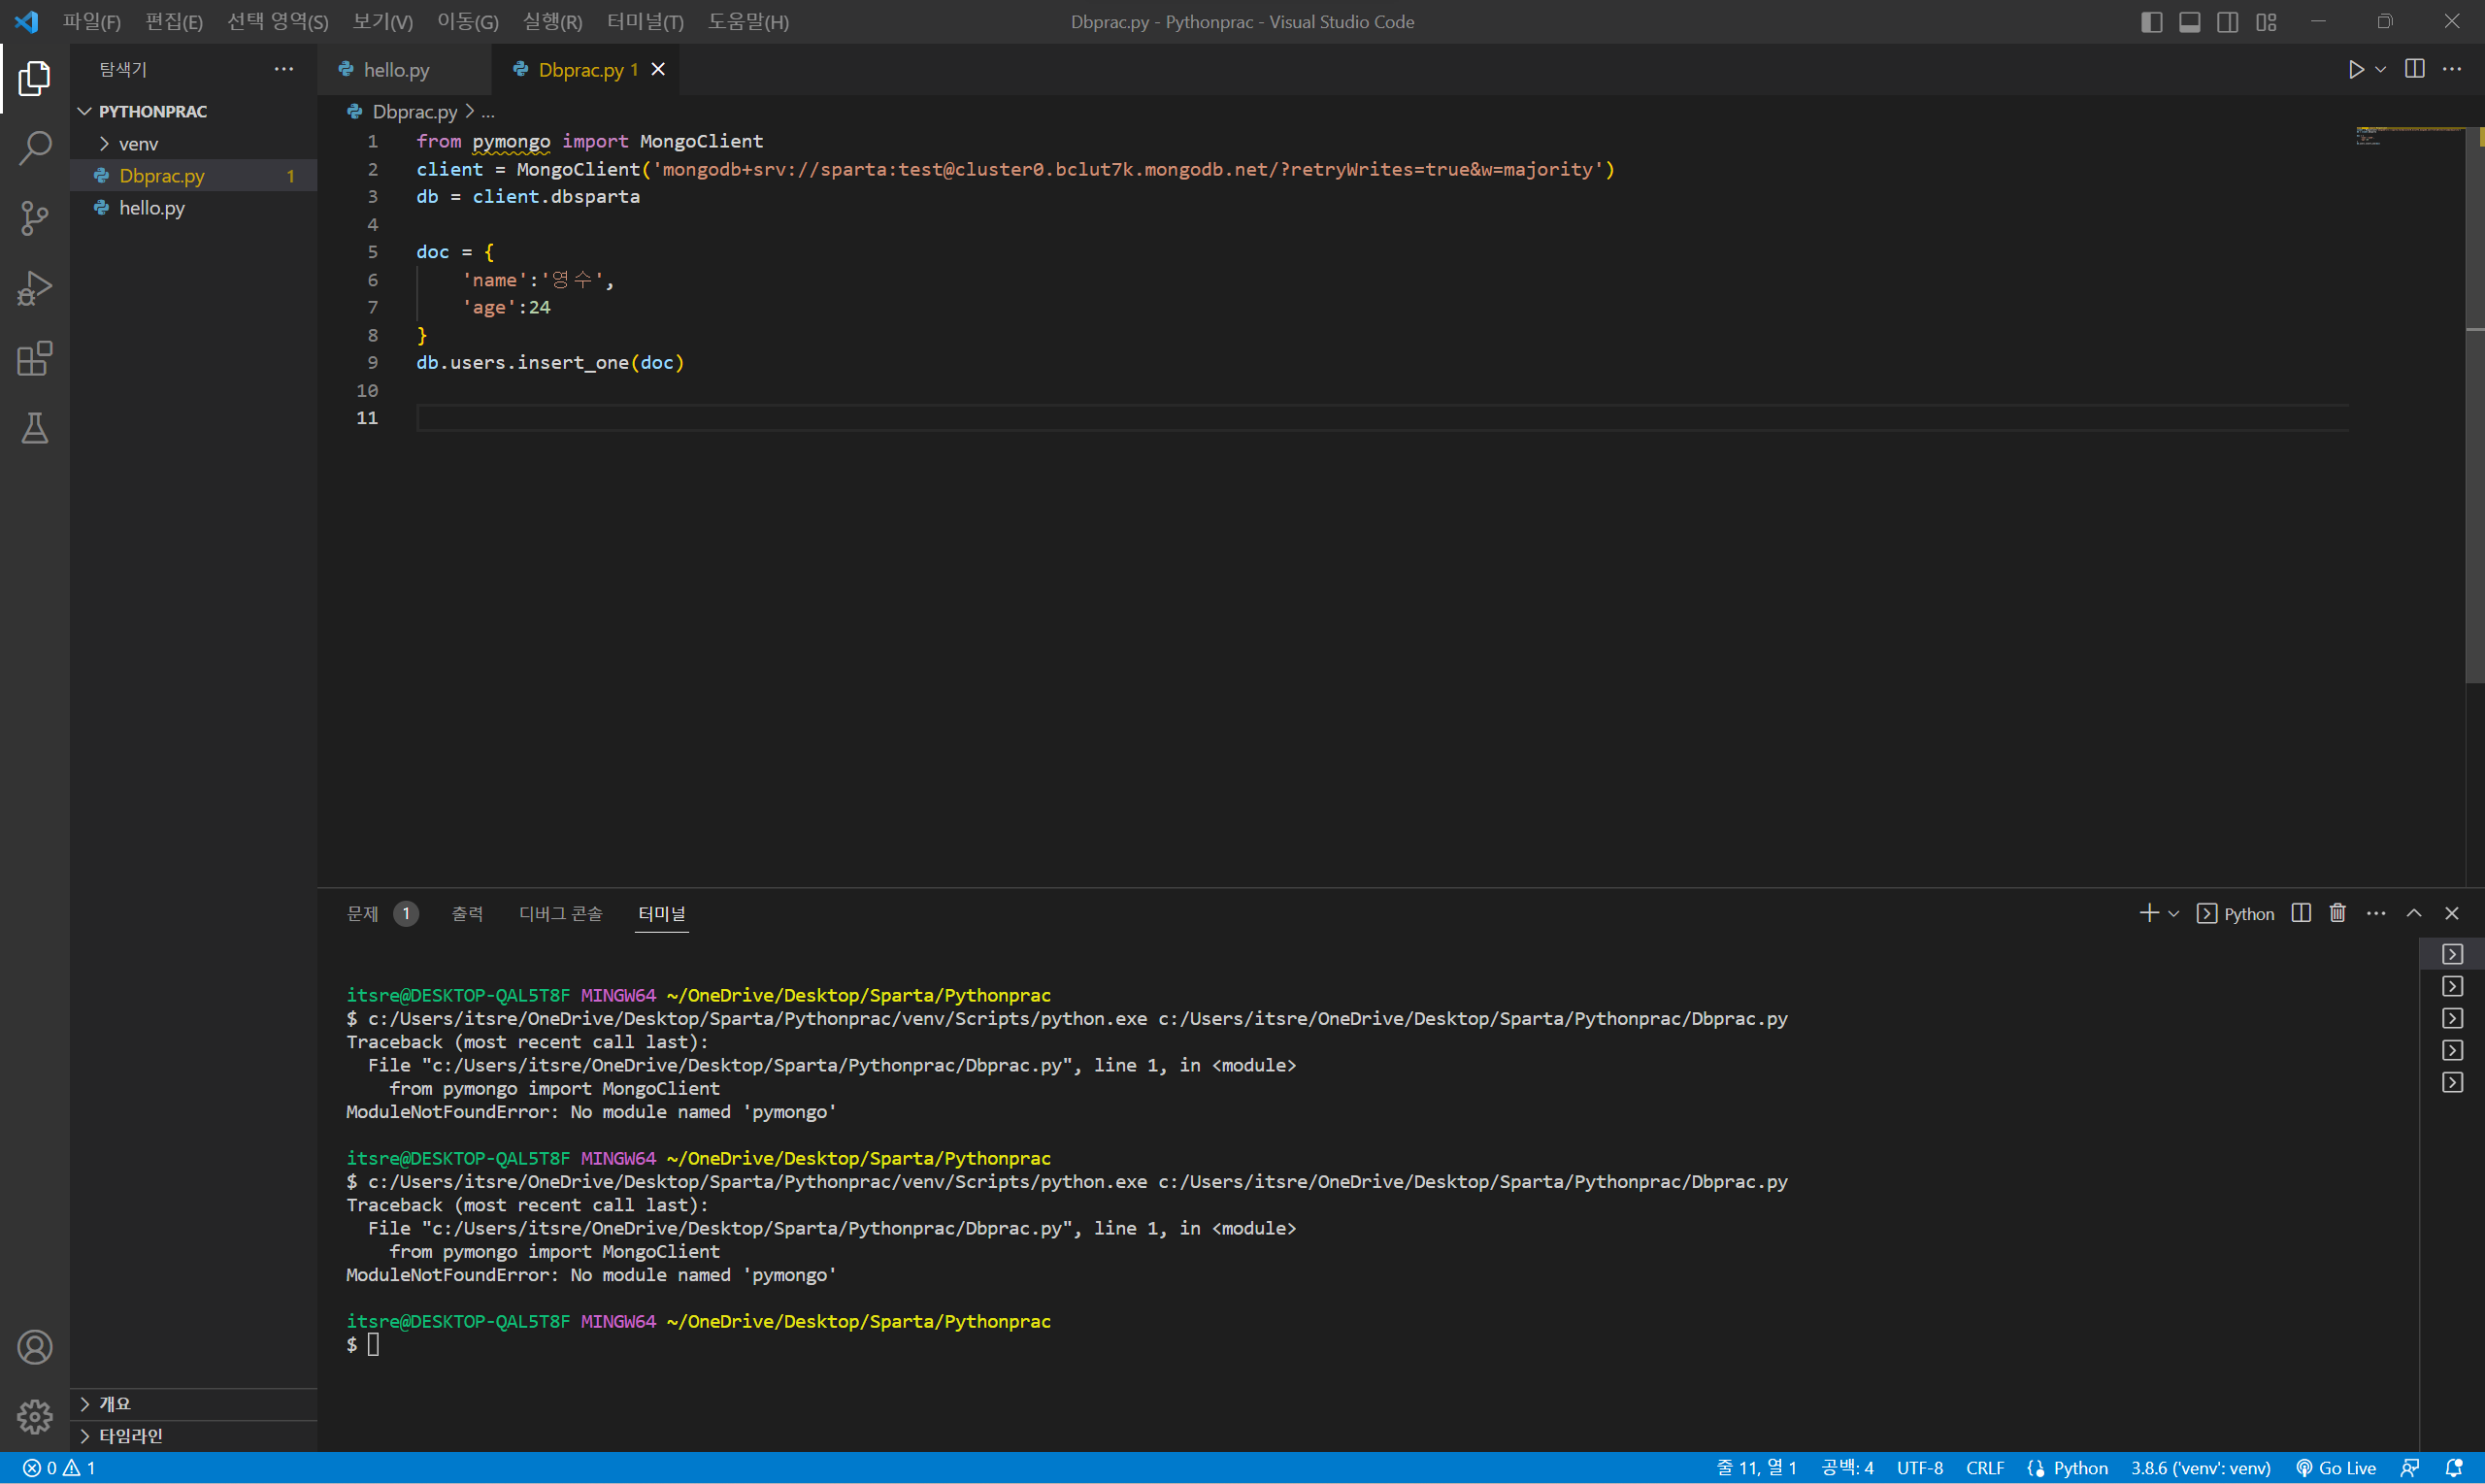Open the Explorer view in activity bar
The image size is (2485, 1484).
point(34,78)
